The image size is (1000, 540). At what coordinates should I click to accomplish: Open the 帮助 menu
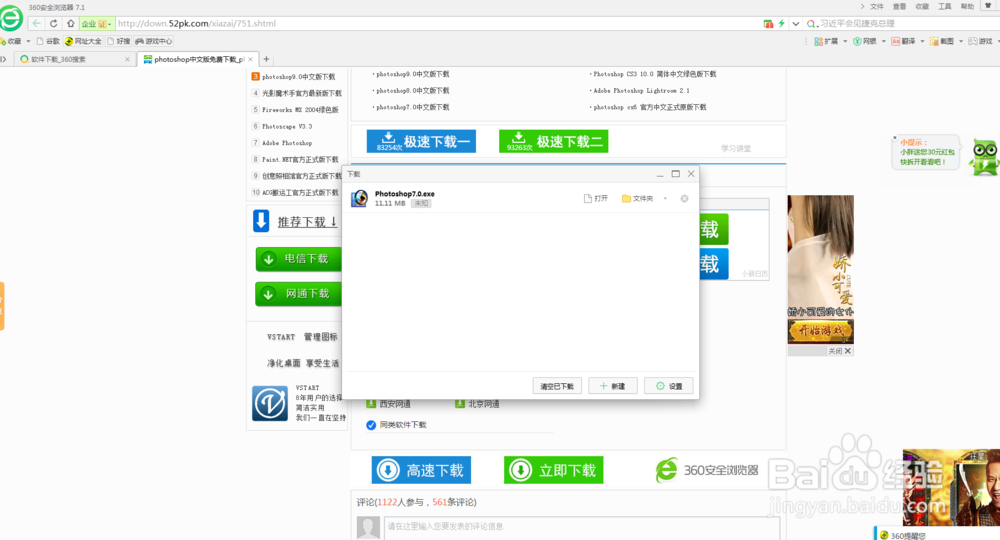point(967,6)
